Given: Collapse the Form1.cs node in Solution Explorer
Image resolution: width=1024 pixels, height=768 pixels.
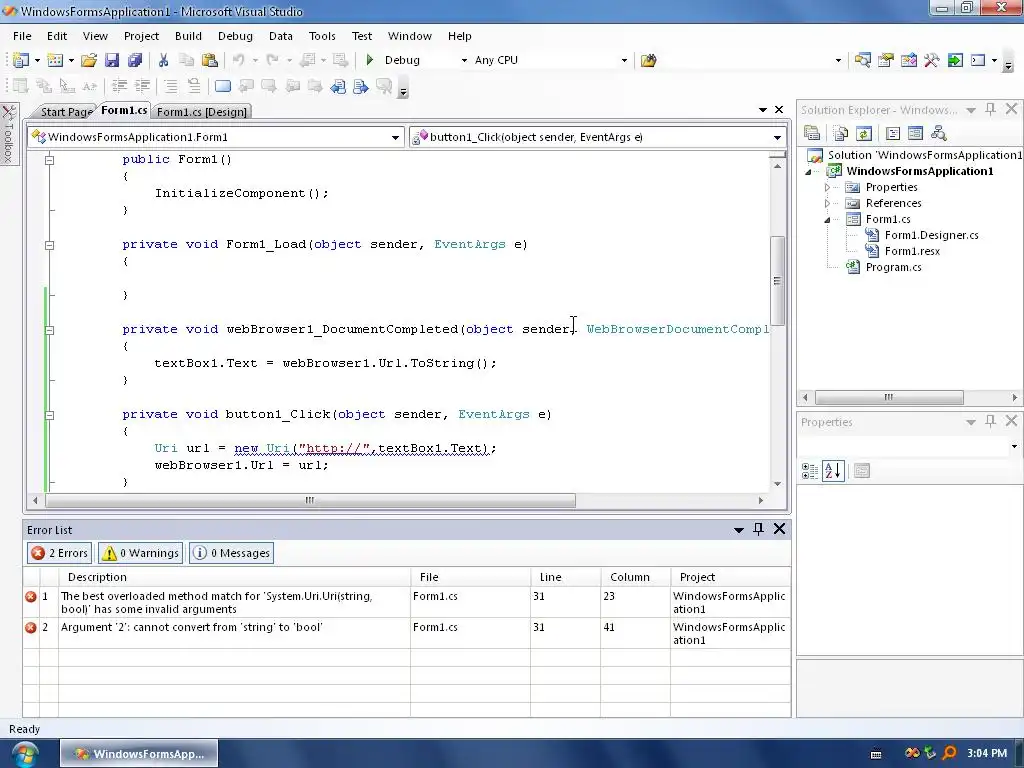Looking at the screenshot, I should [827, 219].
